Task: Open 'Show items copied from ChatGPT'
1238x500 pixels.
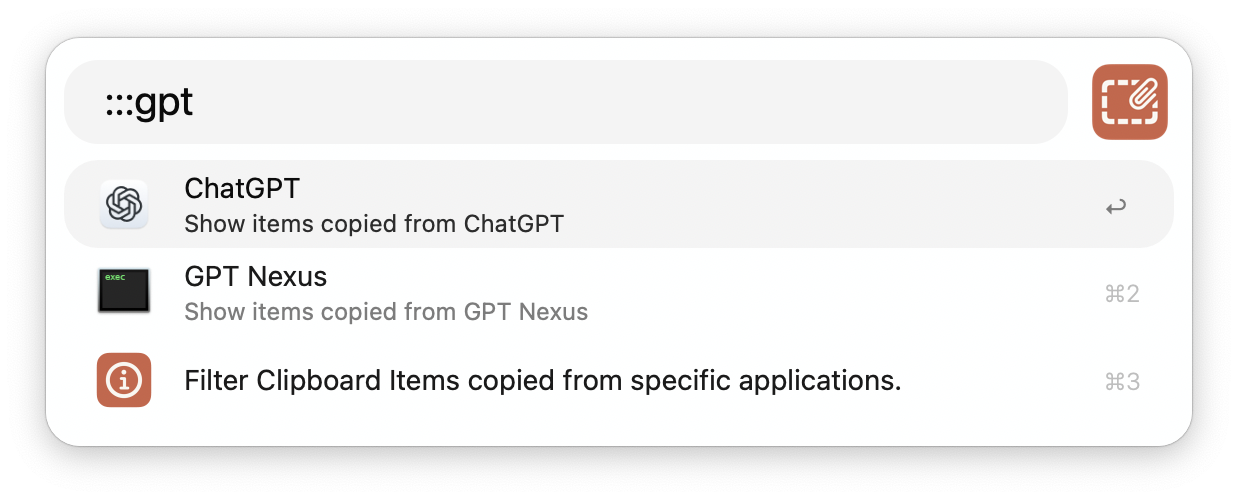Action: 374,224
